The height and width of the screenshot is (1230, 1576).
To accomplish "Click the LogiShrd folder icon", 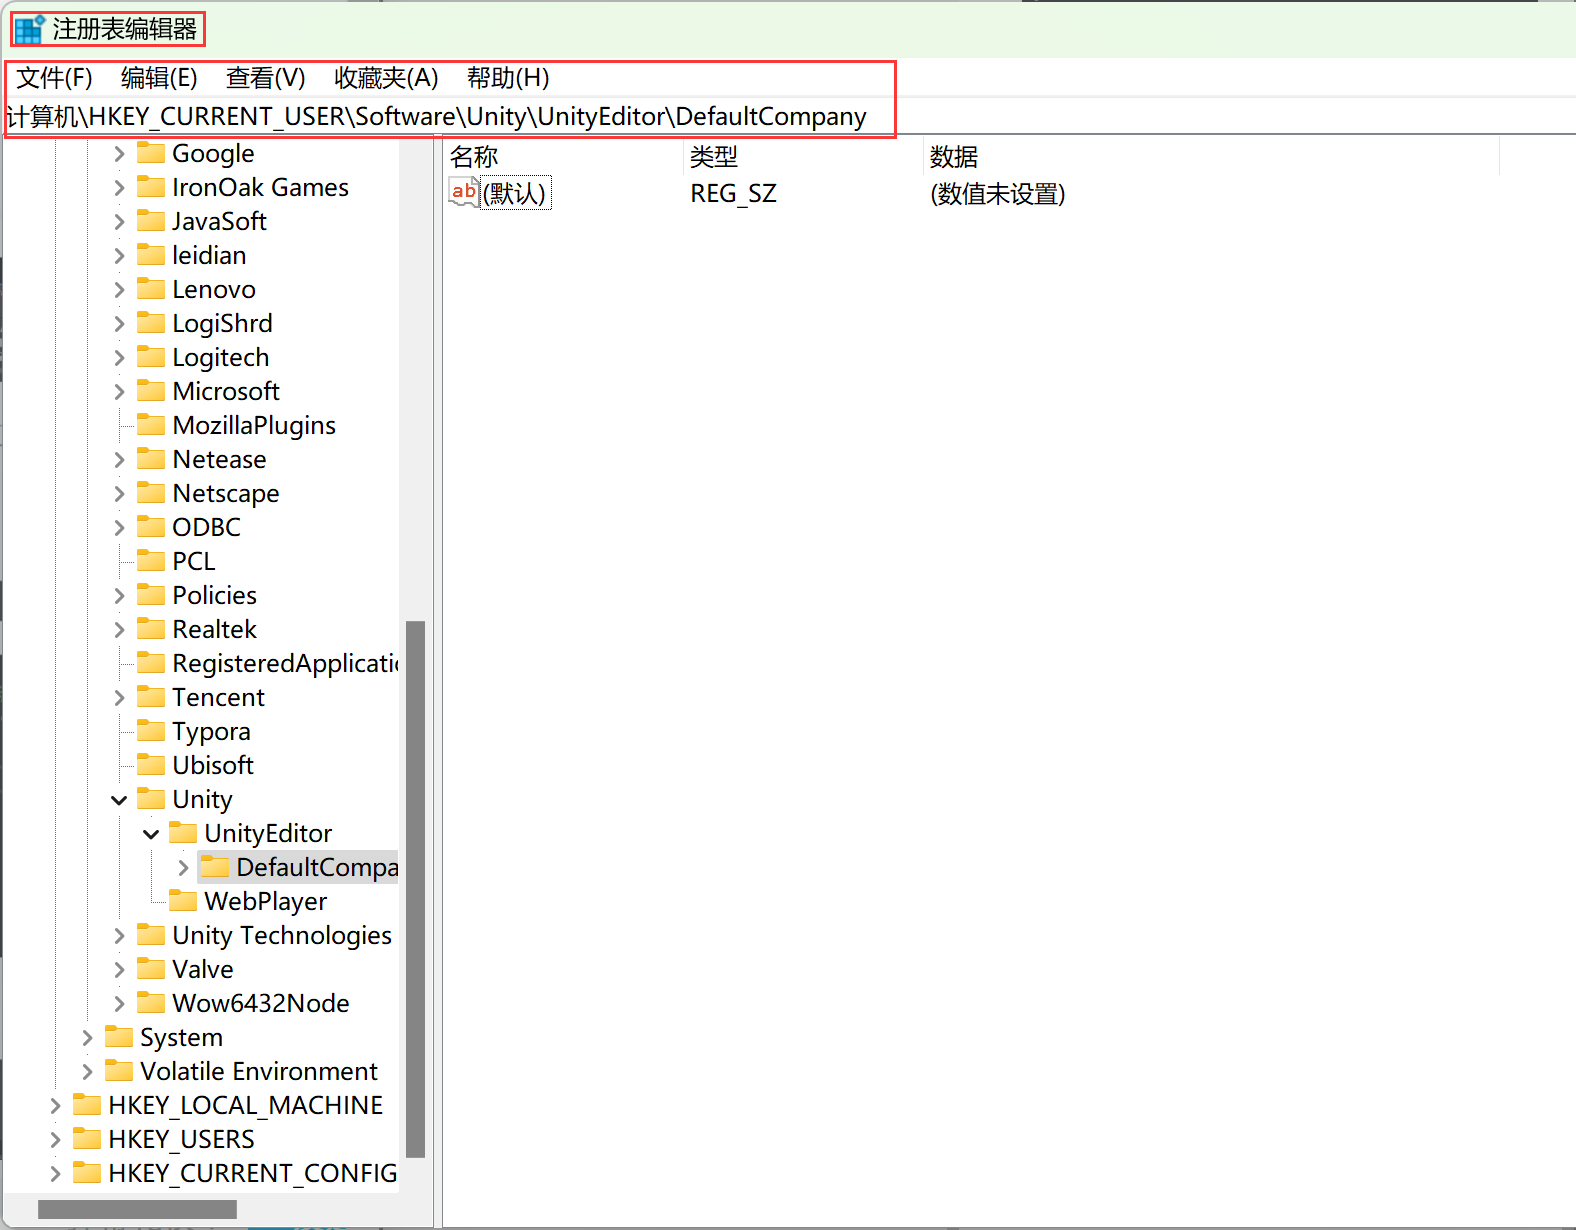I will pyautogui.click(x=151, y=323).
